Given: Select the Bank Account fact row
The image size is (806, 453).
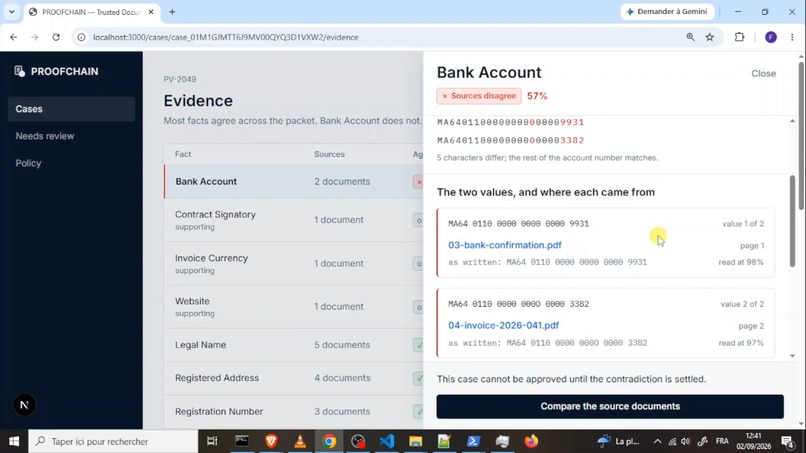Looking at the screenshot, I should pyautogui.click(x=294, y=182).
